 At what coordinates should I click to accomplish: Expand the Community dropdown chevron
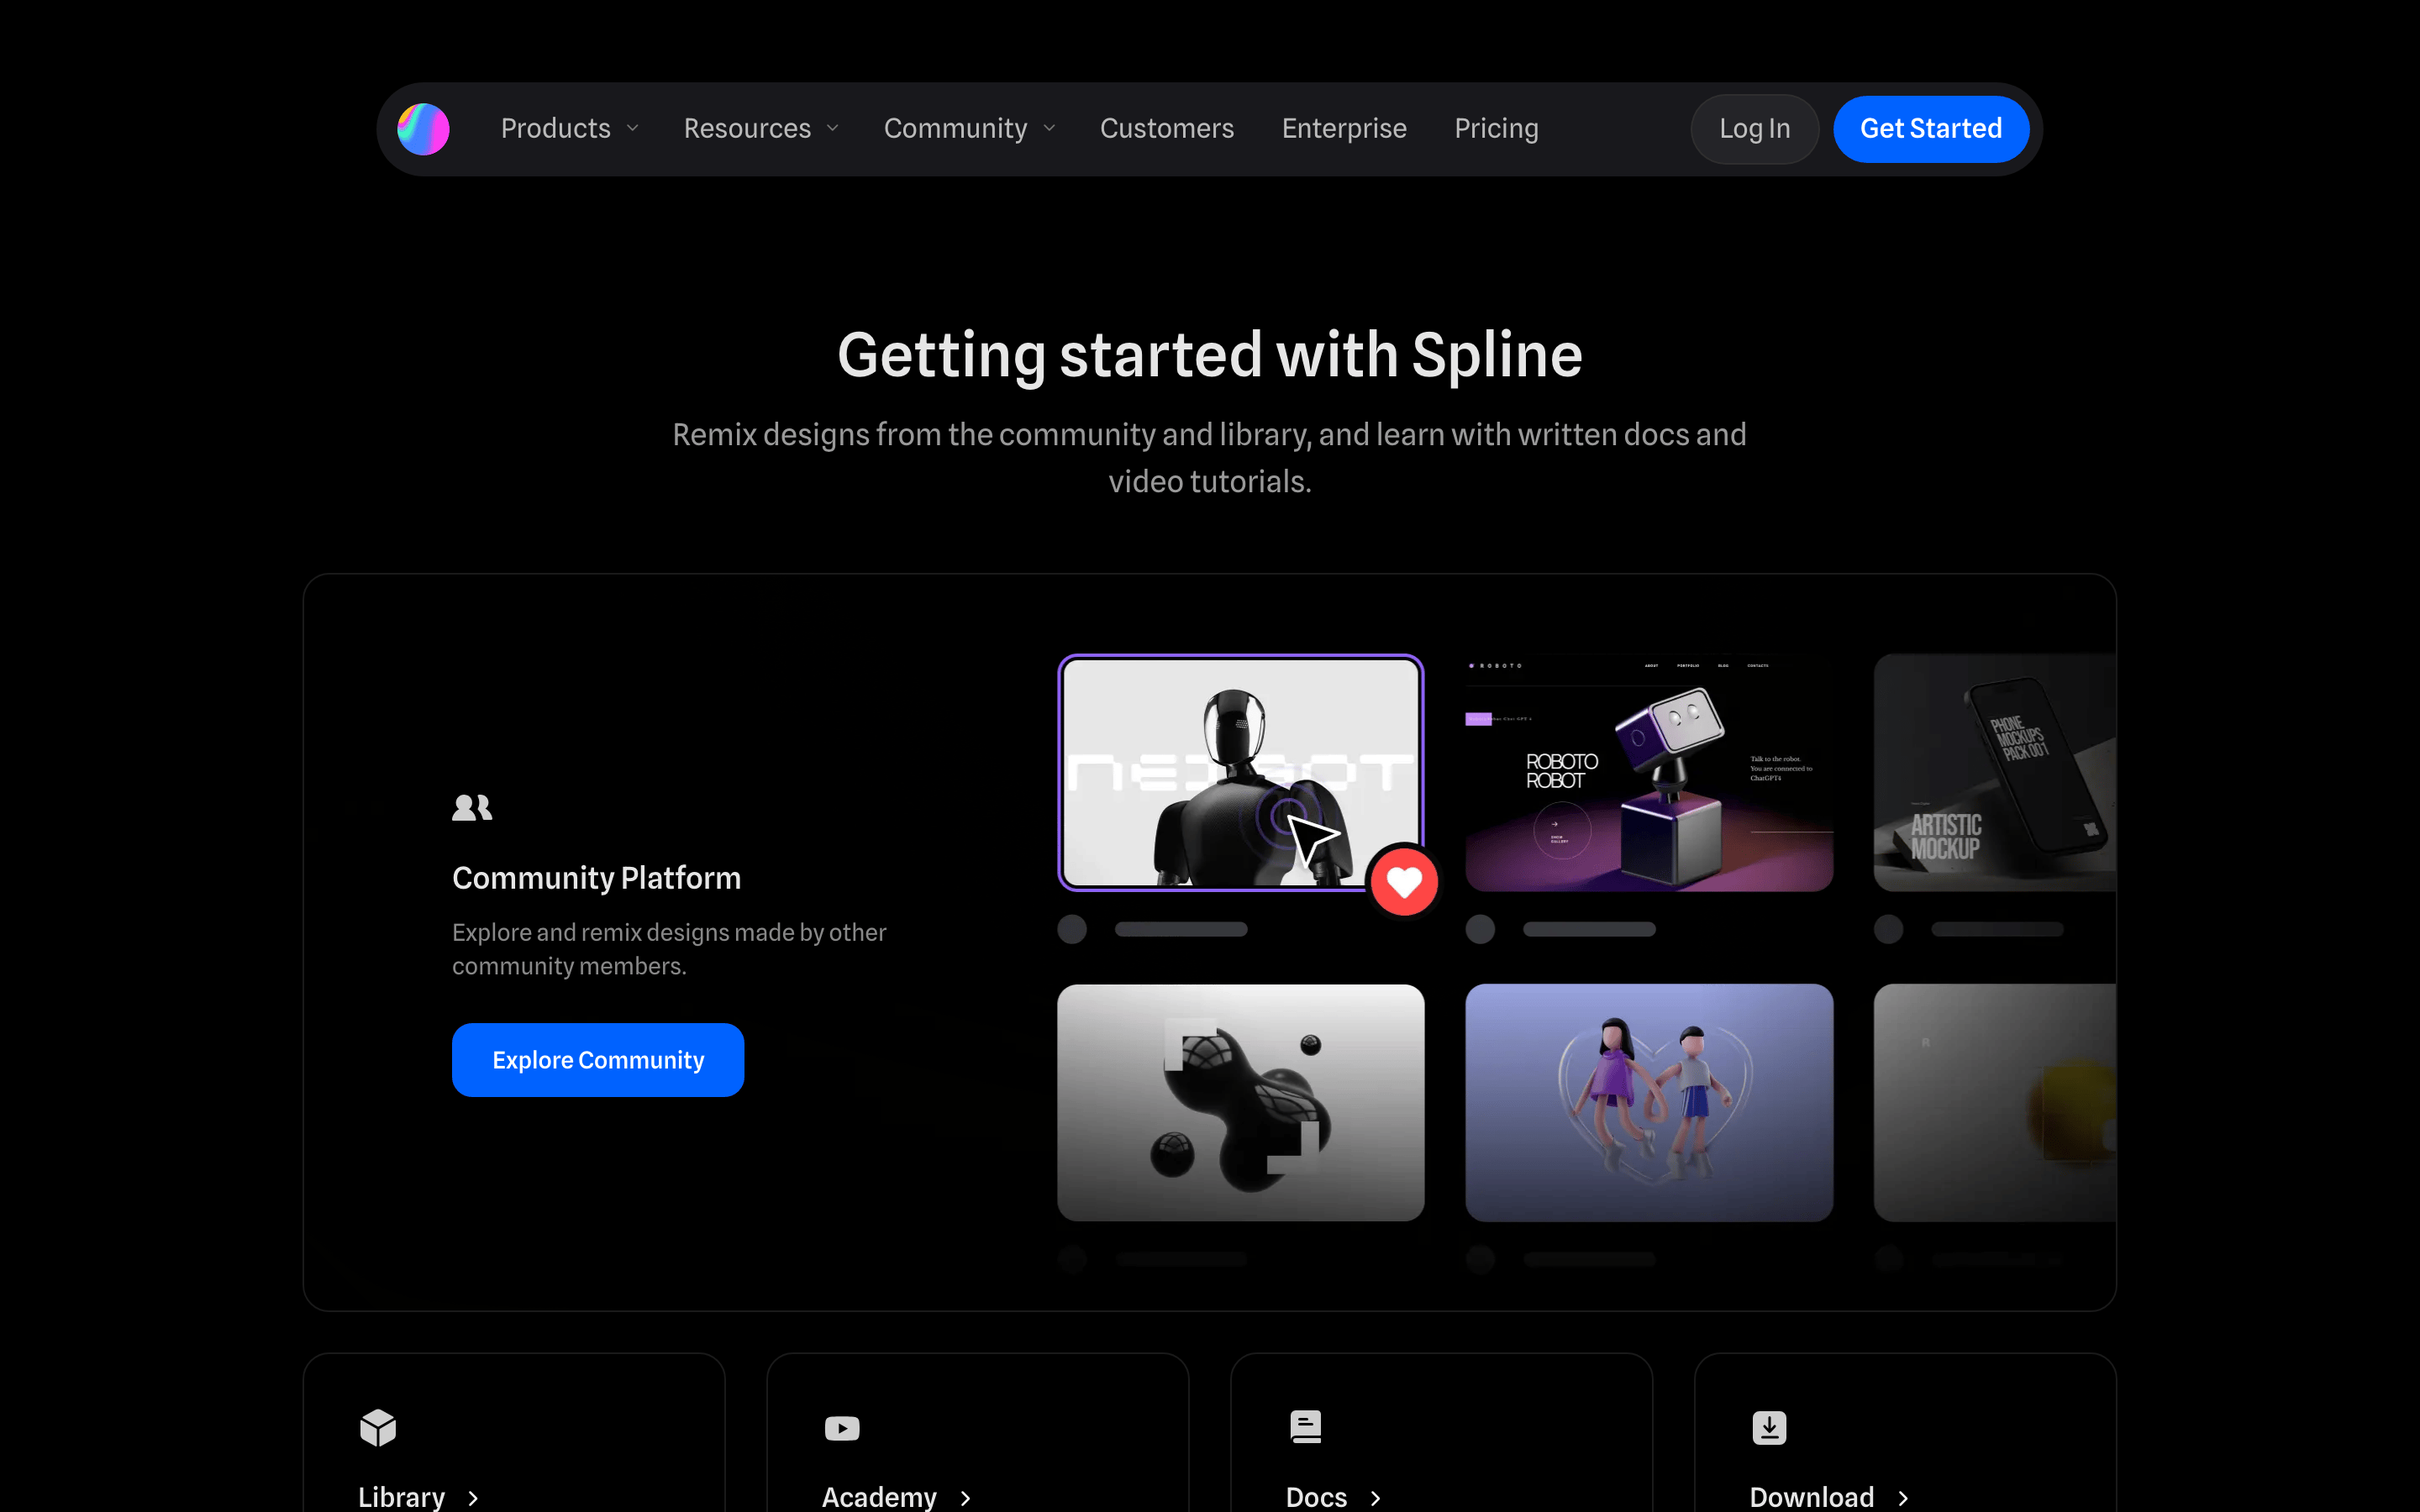1049,129
